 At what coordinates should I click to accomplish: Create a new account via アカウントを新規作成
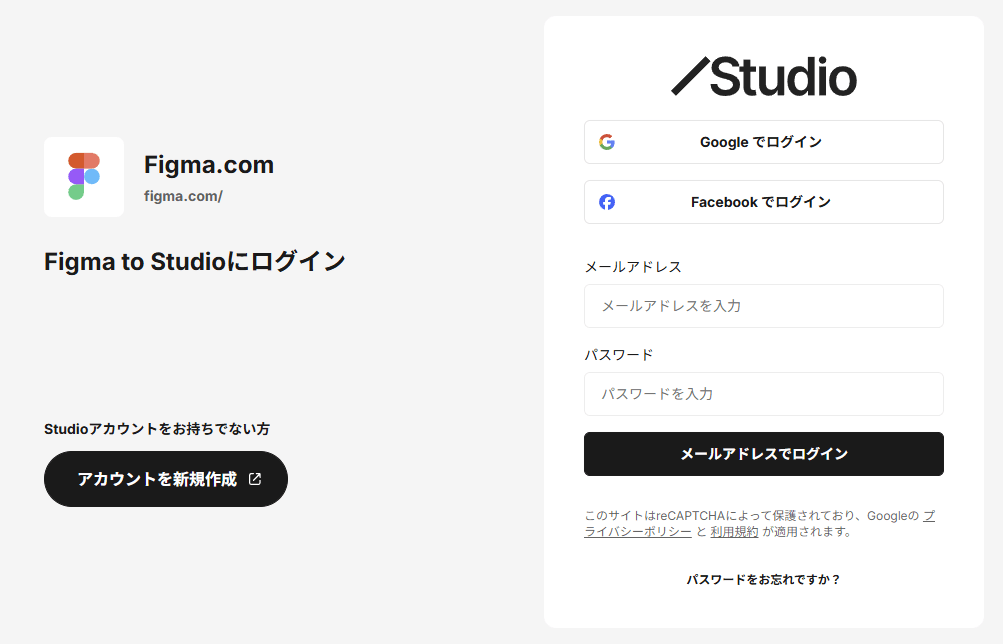coord(166,479)
